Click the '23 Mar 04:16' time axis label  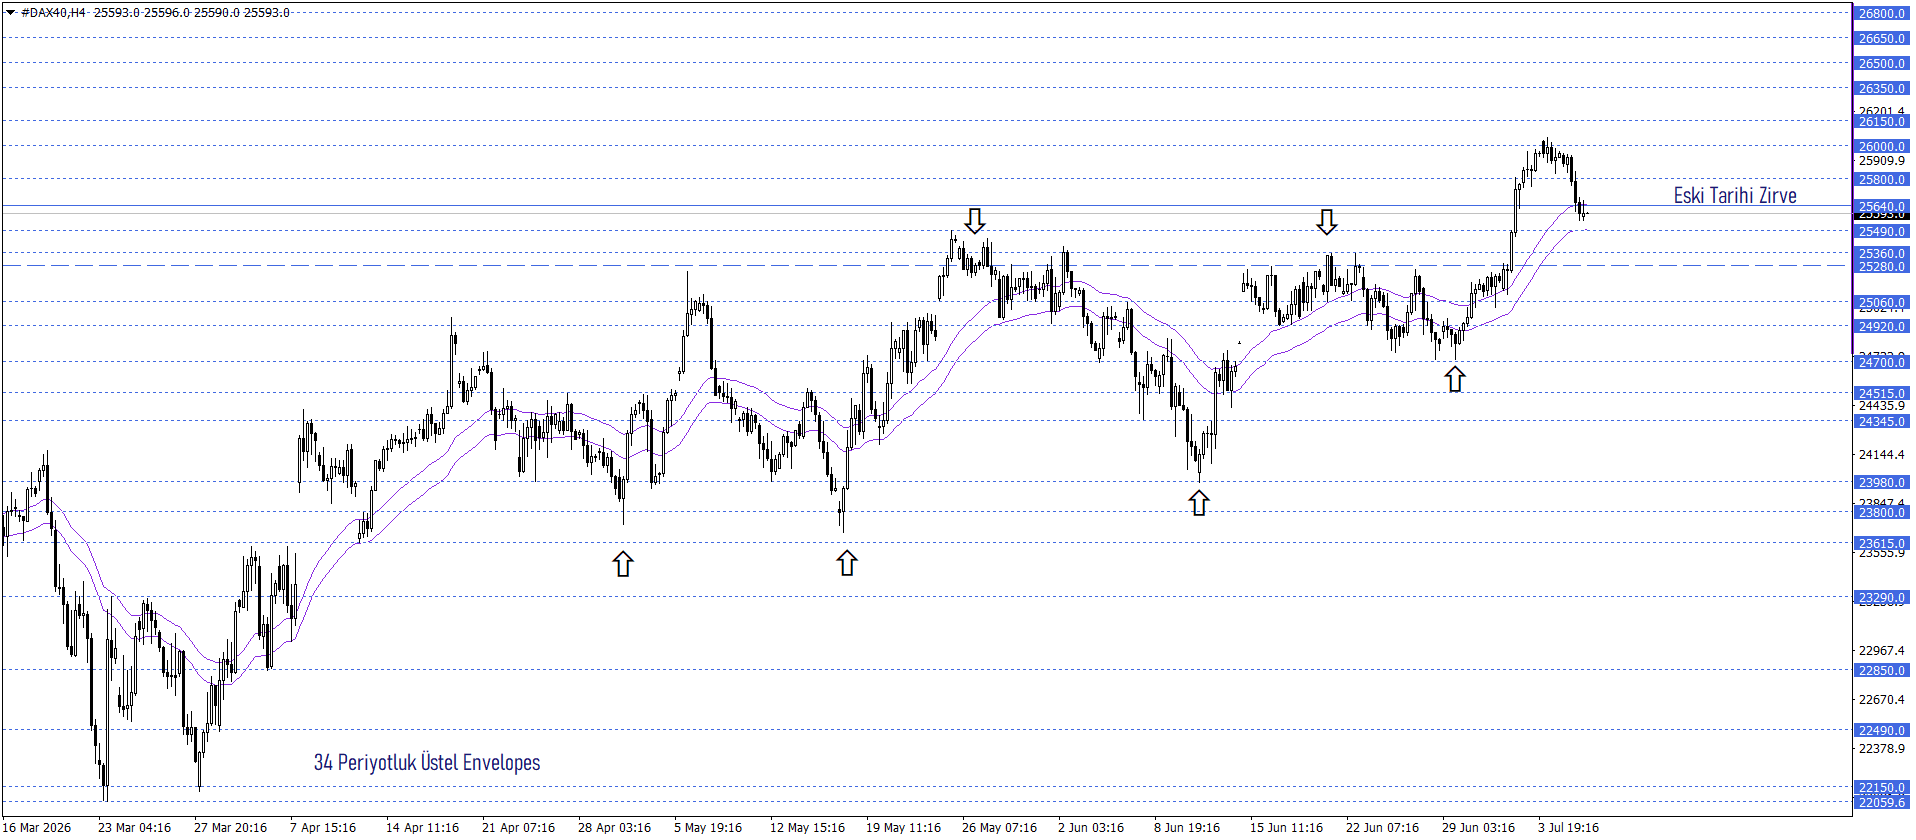[134, 827]
